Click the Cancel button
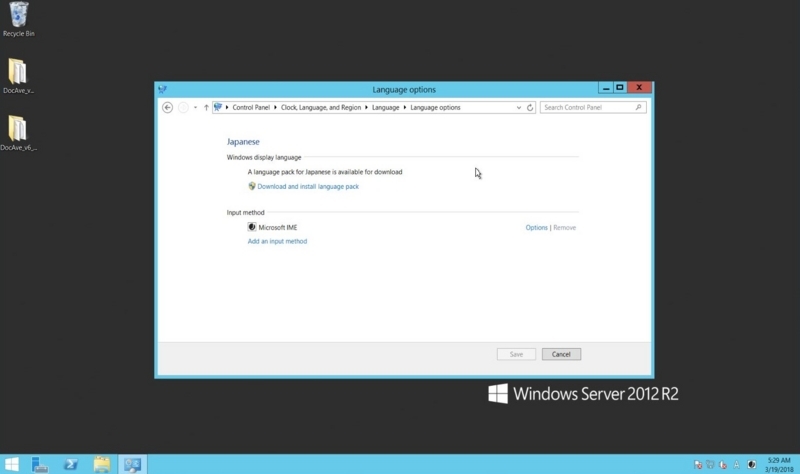The width and height of the screenshot is (800, 474). (561, 354)
